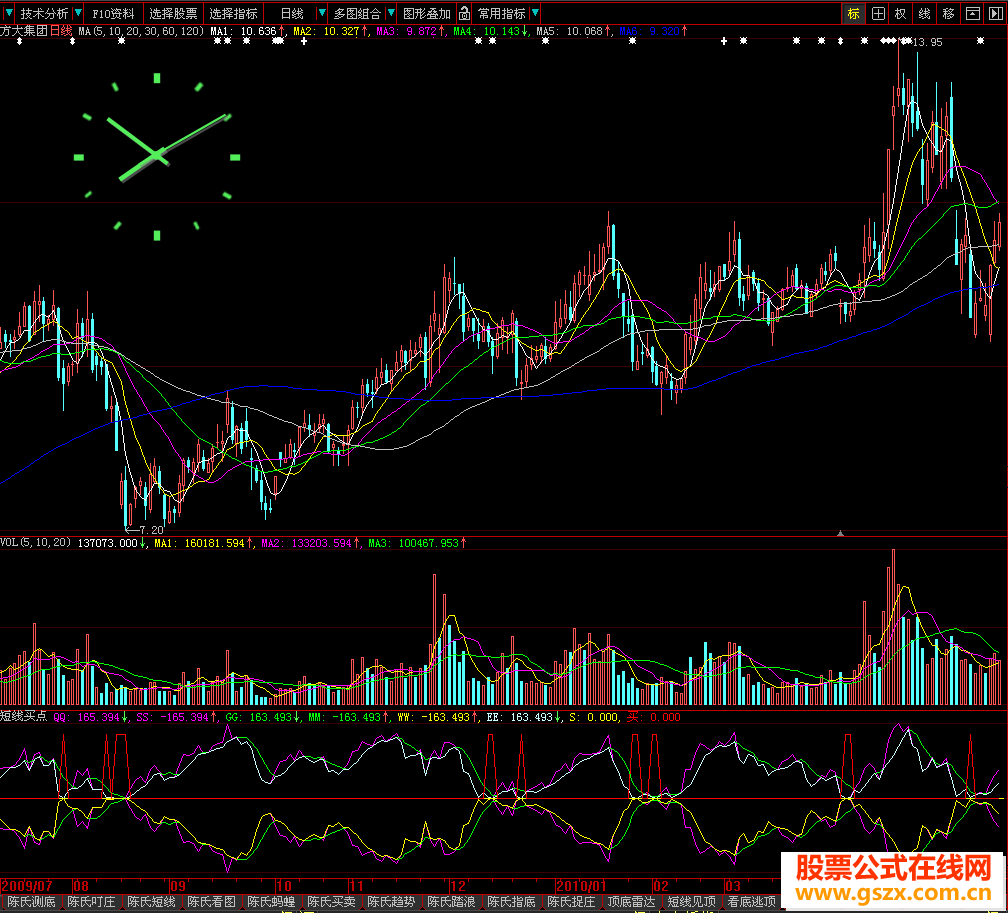Switch to the 顶底雷达 indicator tab
Viewport: 1008px width, 913px height.
click(631, 902)
